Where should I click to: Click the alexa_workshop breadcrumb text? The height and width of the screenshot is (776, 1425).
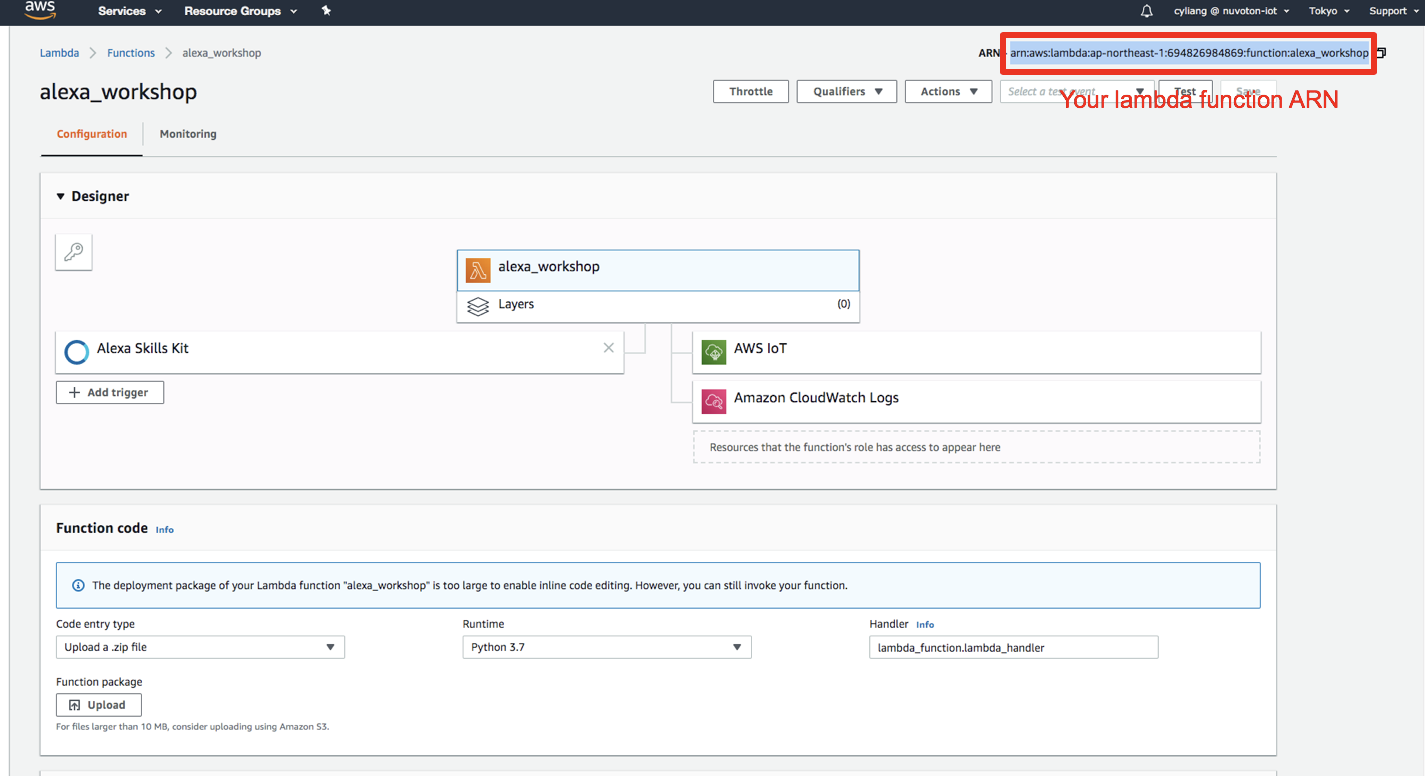(222, 53)
